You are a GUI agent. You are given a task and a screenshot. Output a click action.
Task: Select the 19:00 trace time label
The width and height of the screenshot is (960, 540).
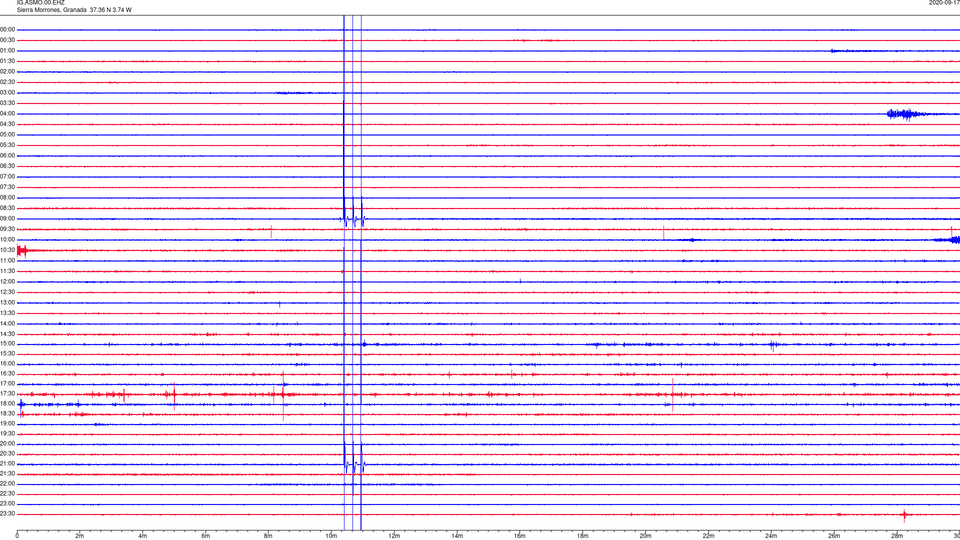[7, 424]
